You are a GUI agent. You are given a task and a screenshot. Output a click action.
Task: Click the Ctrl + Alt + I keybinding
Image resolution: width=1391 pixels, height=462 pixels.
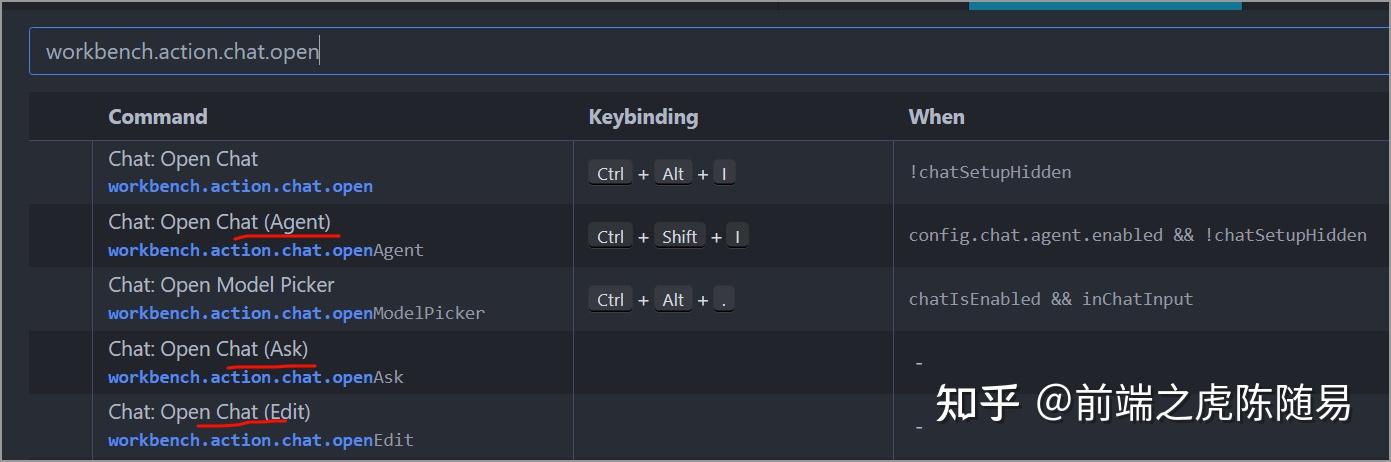click(x=661, y=174)
